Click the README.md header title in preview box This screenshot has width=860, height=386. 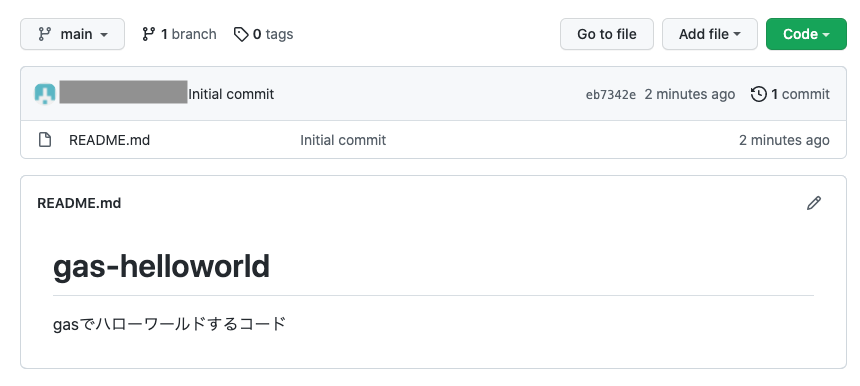pos(79,203)
